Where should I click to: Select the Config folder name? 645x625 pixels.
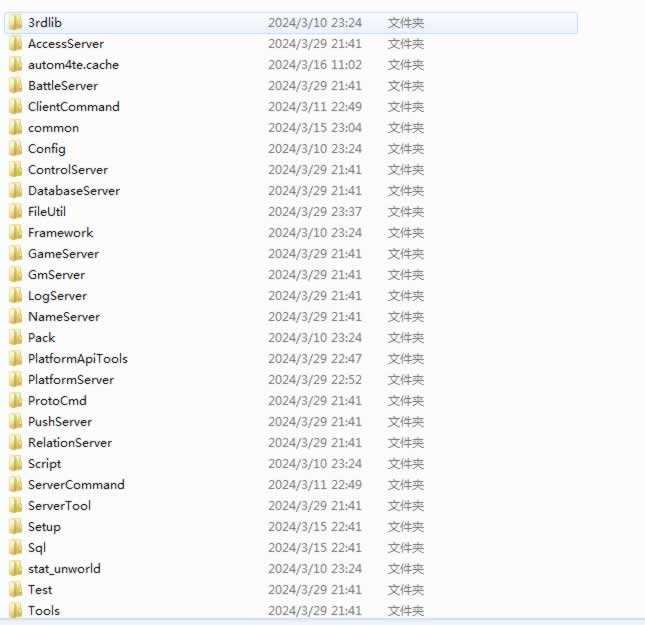[x=47, y=149]
